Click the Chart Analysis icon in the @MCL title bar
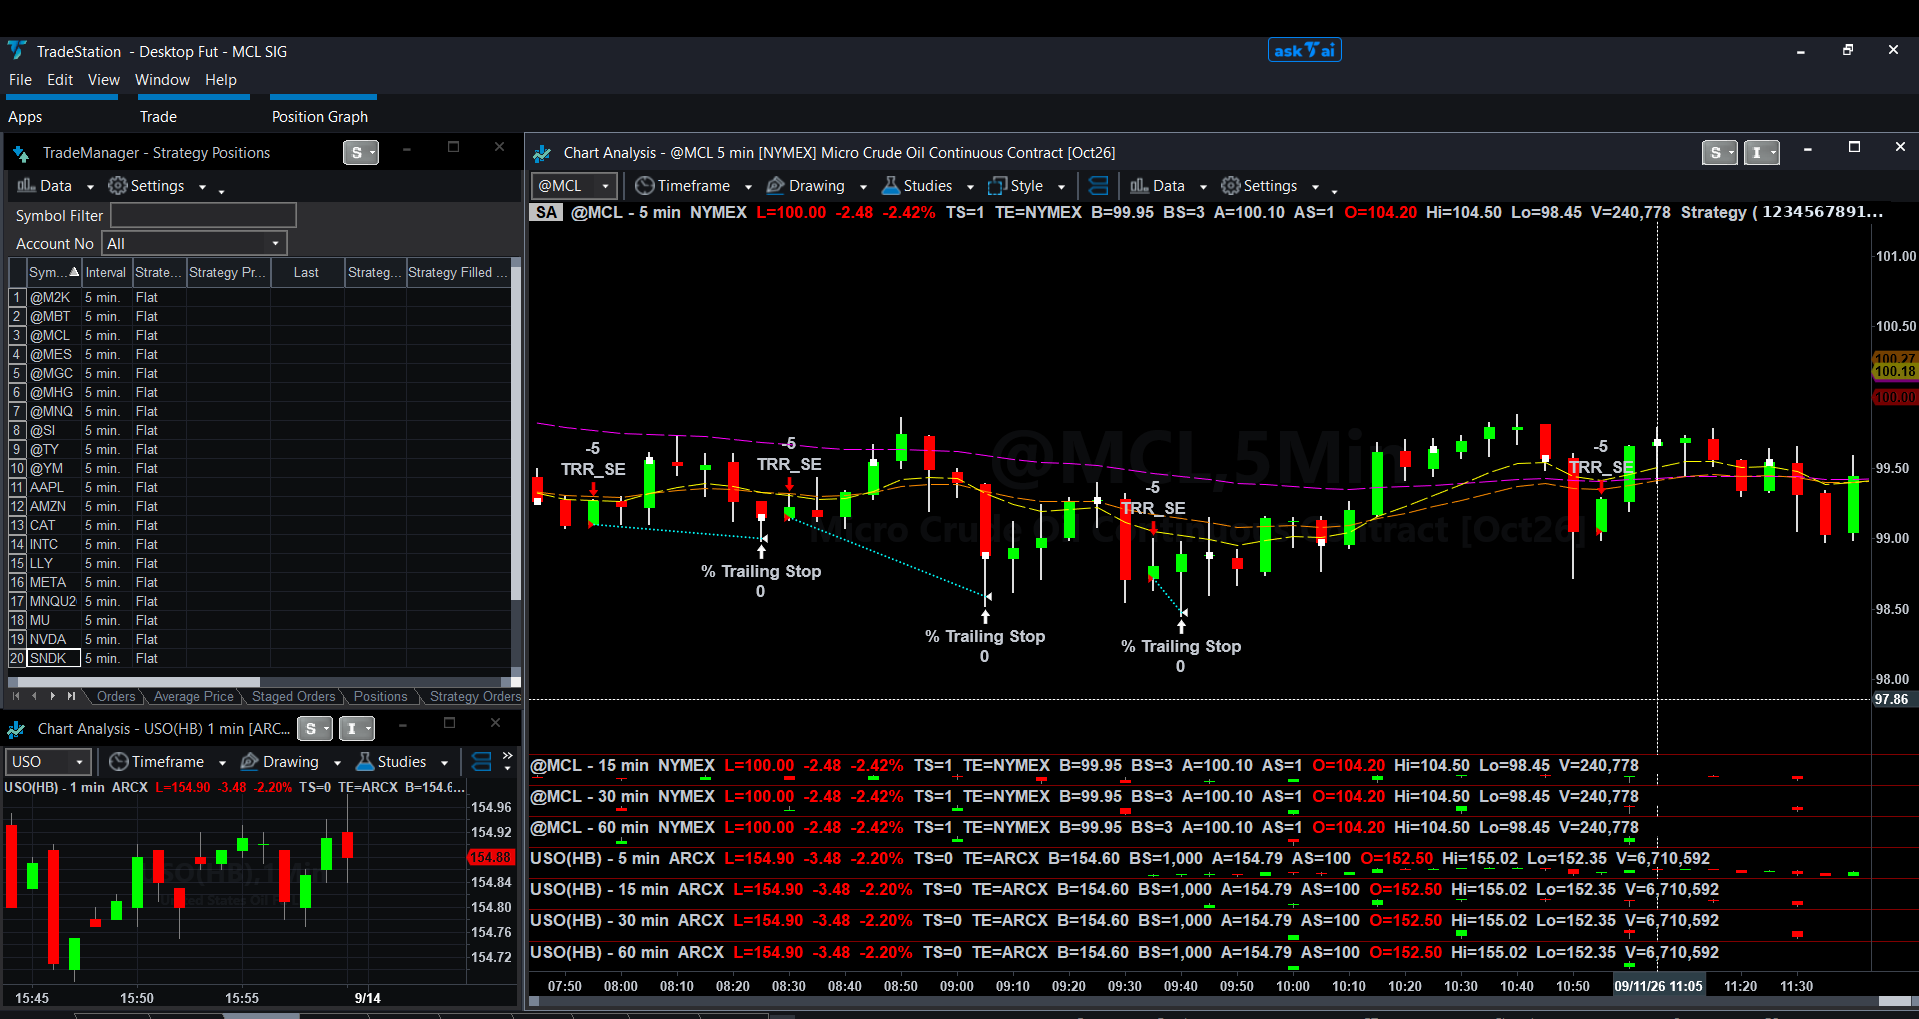1919x1019 pixels. 542,153
